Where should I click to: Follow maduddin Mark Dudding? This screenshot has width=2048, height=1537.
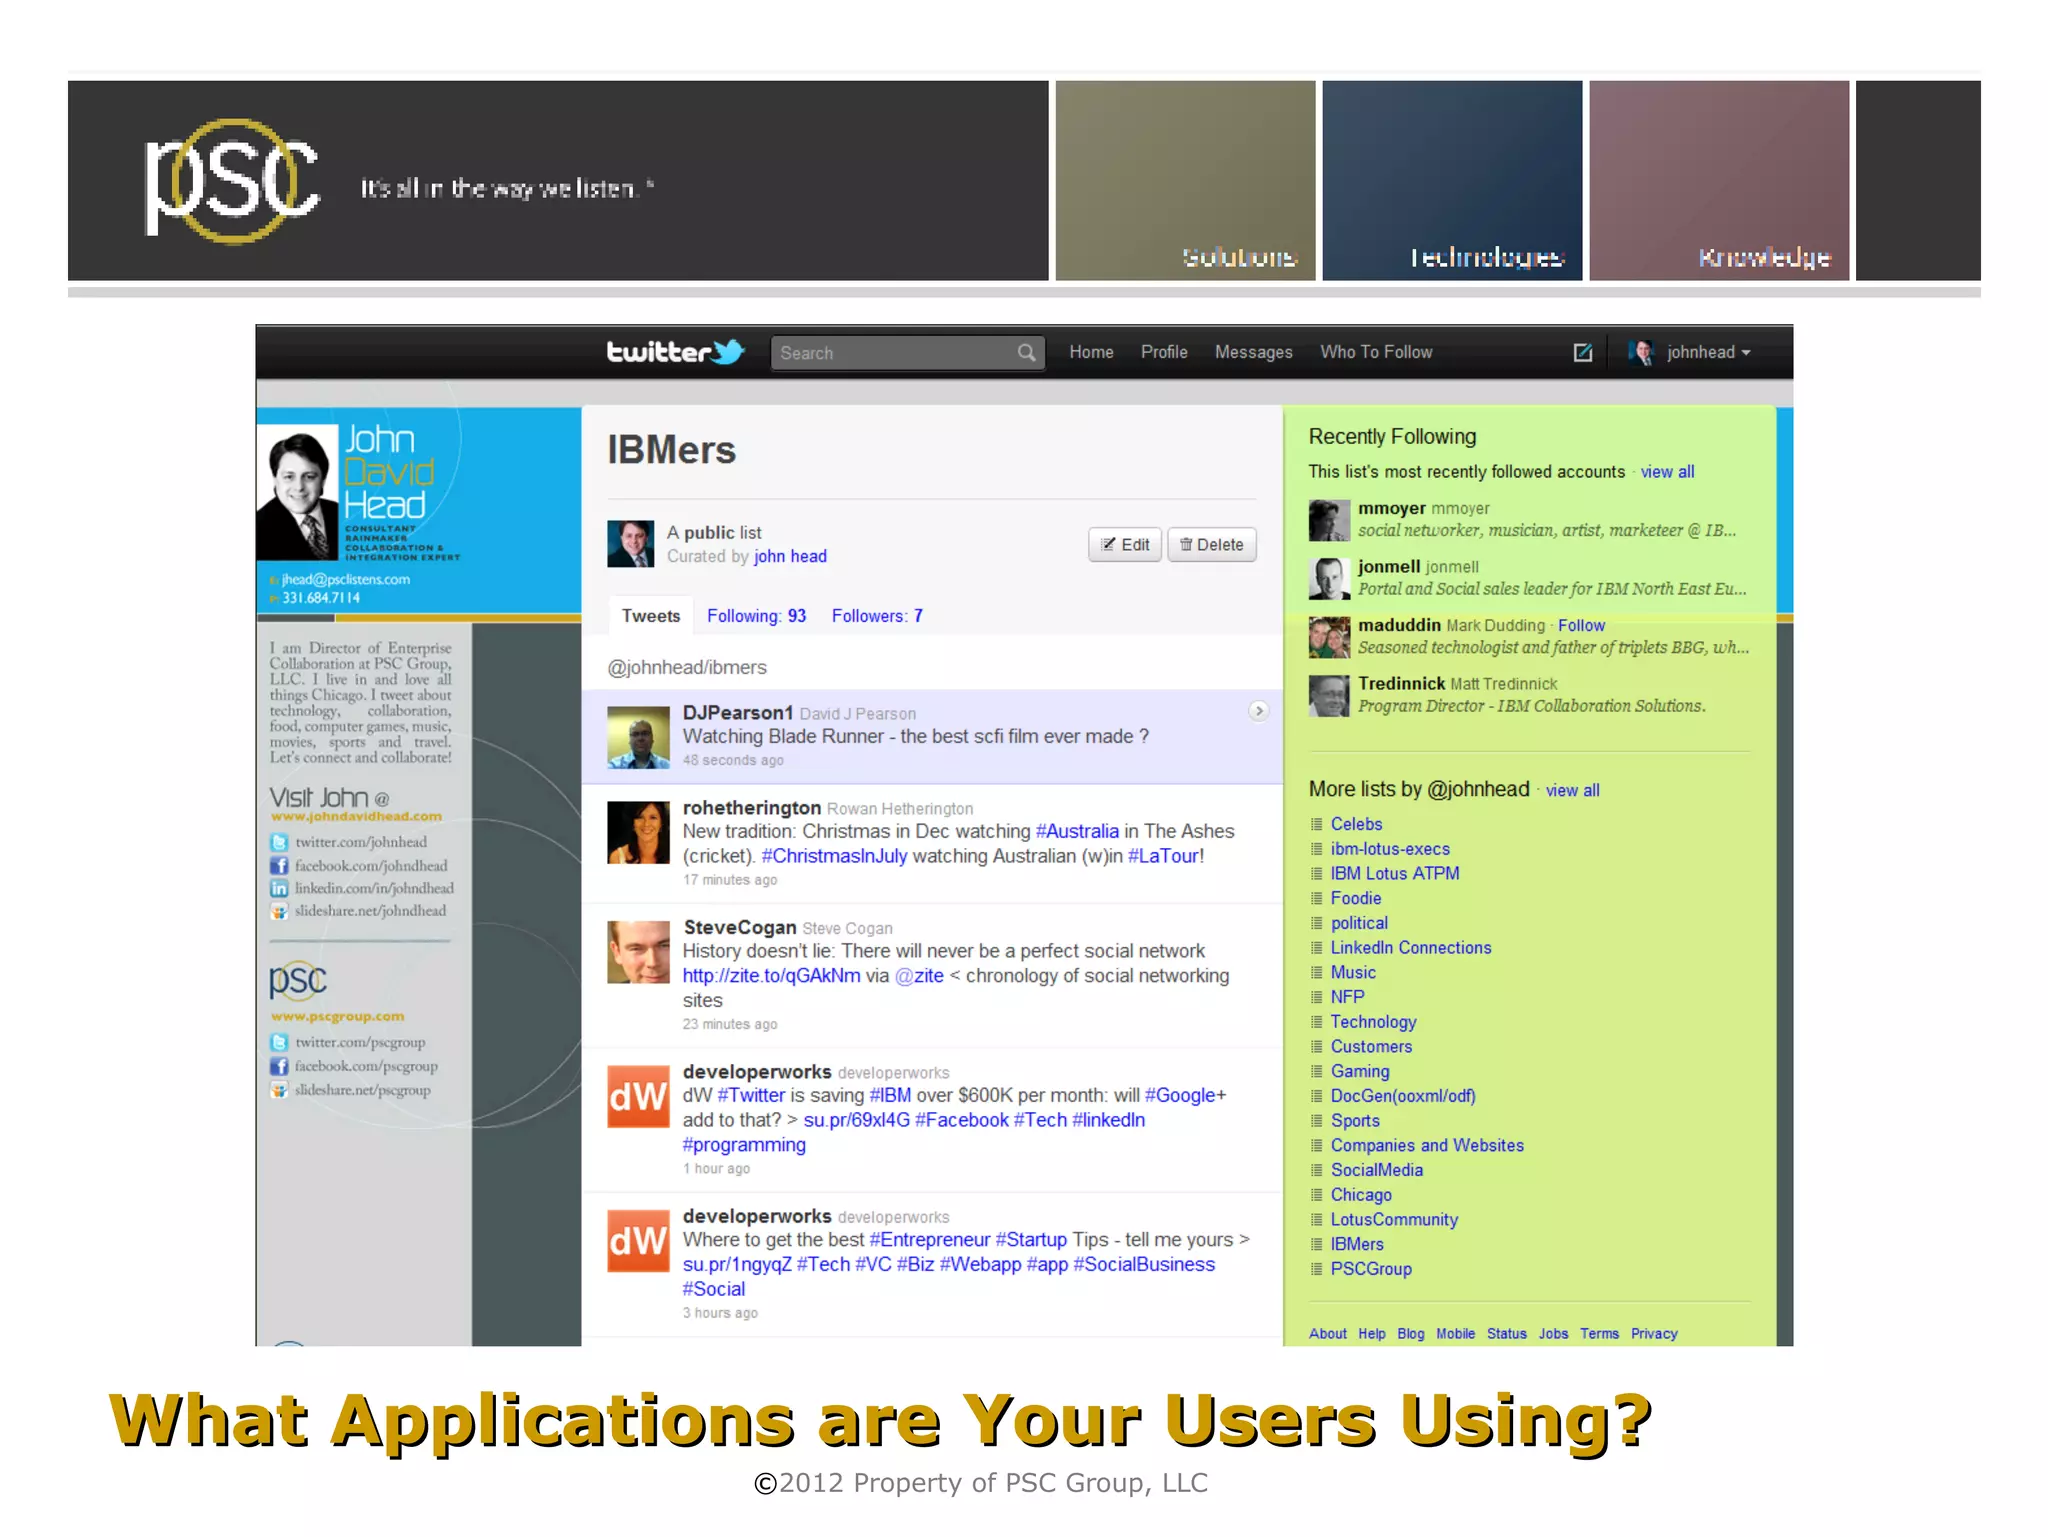tap(1581, 625)
